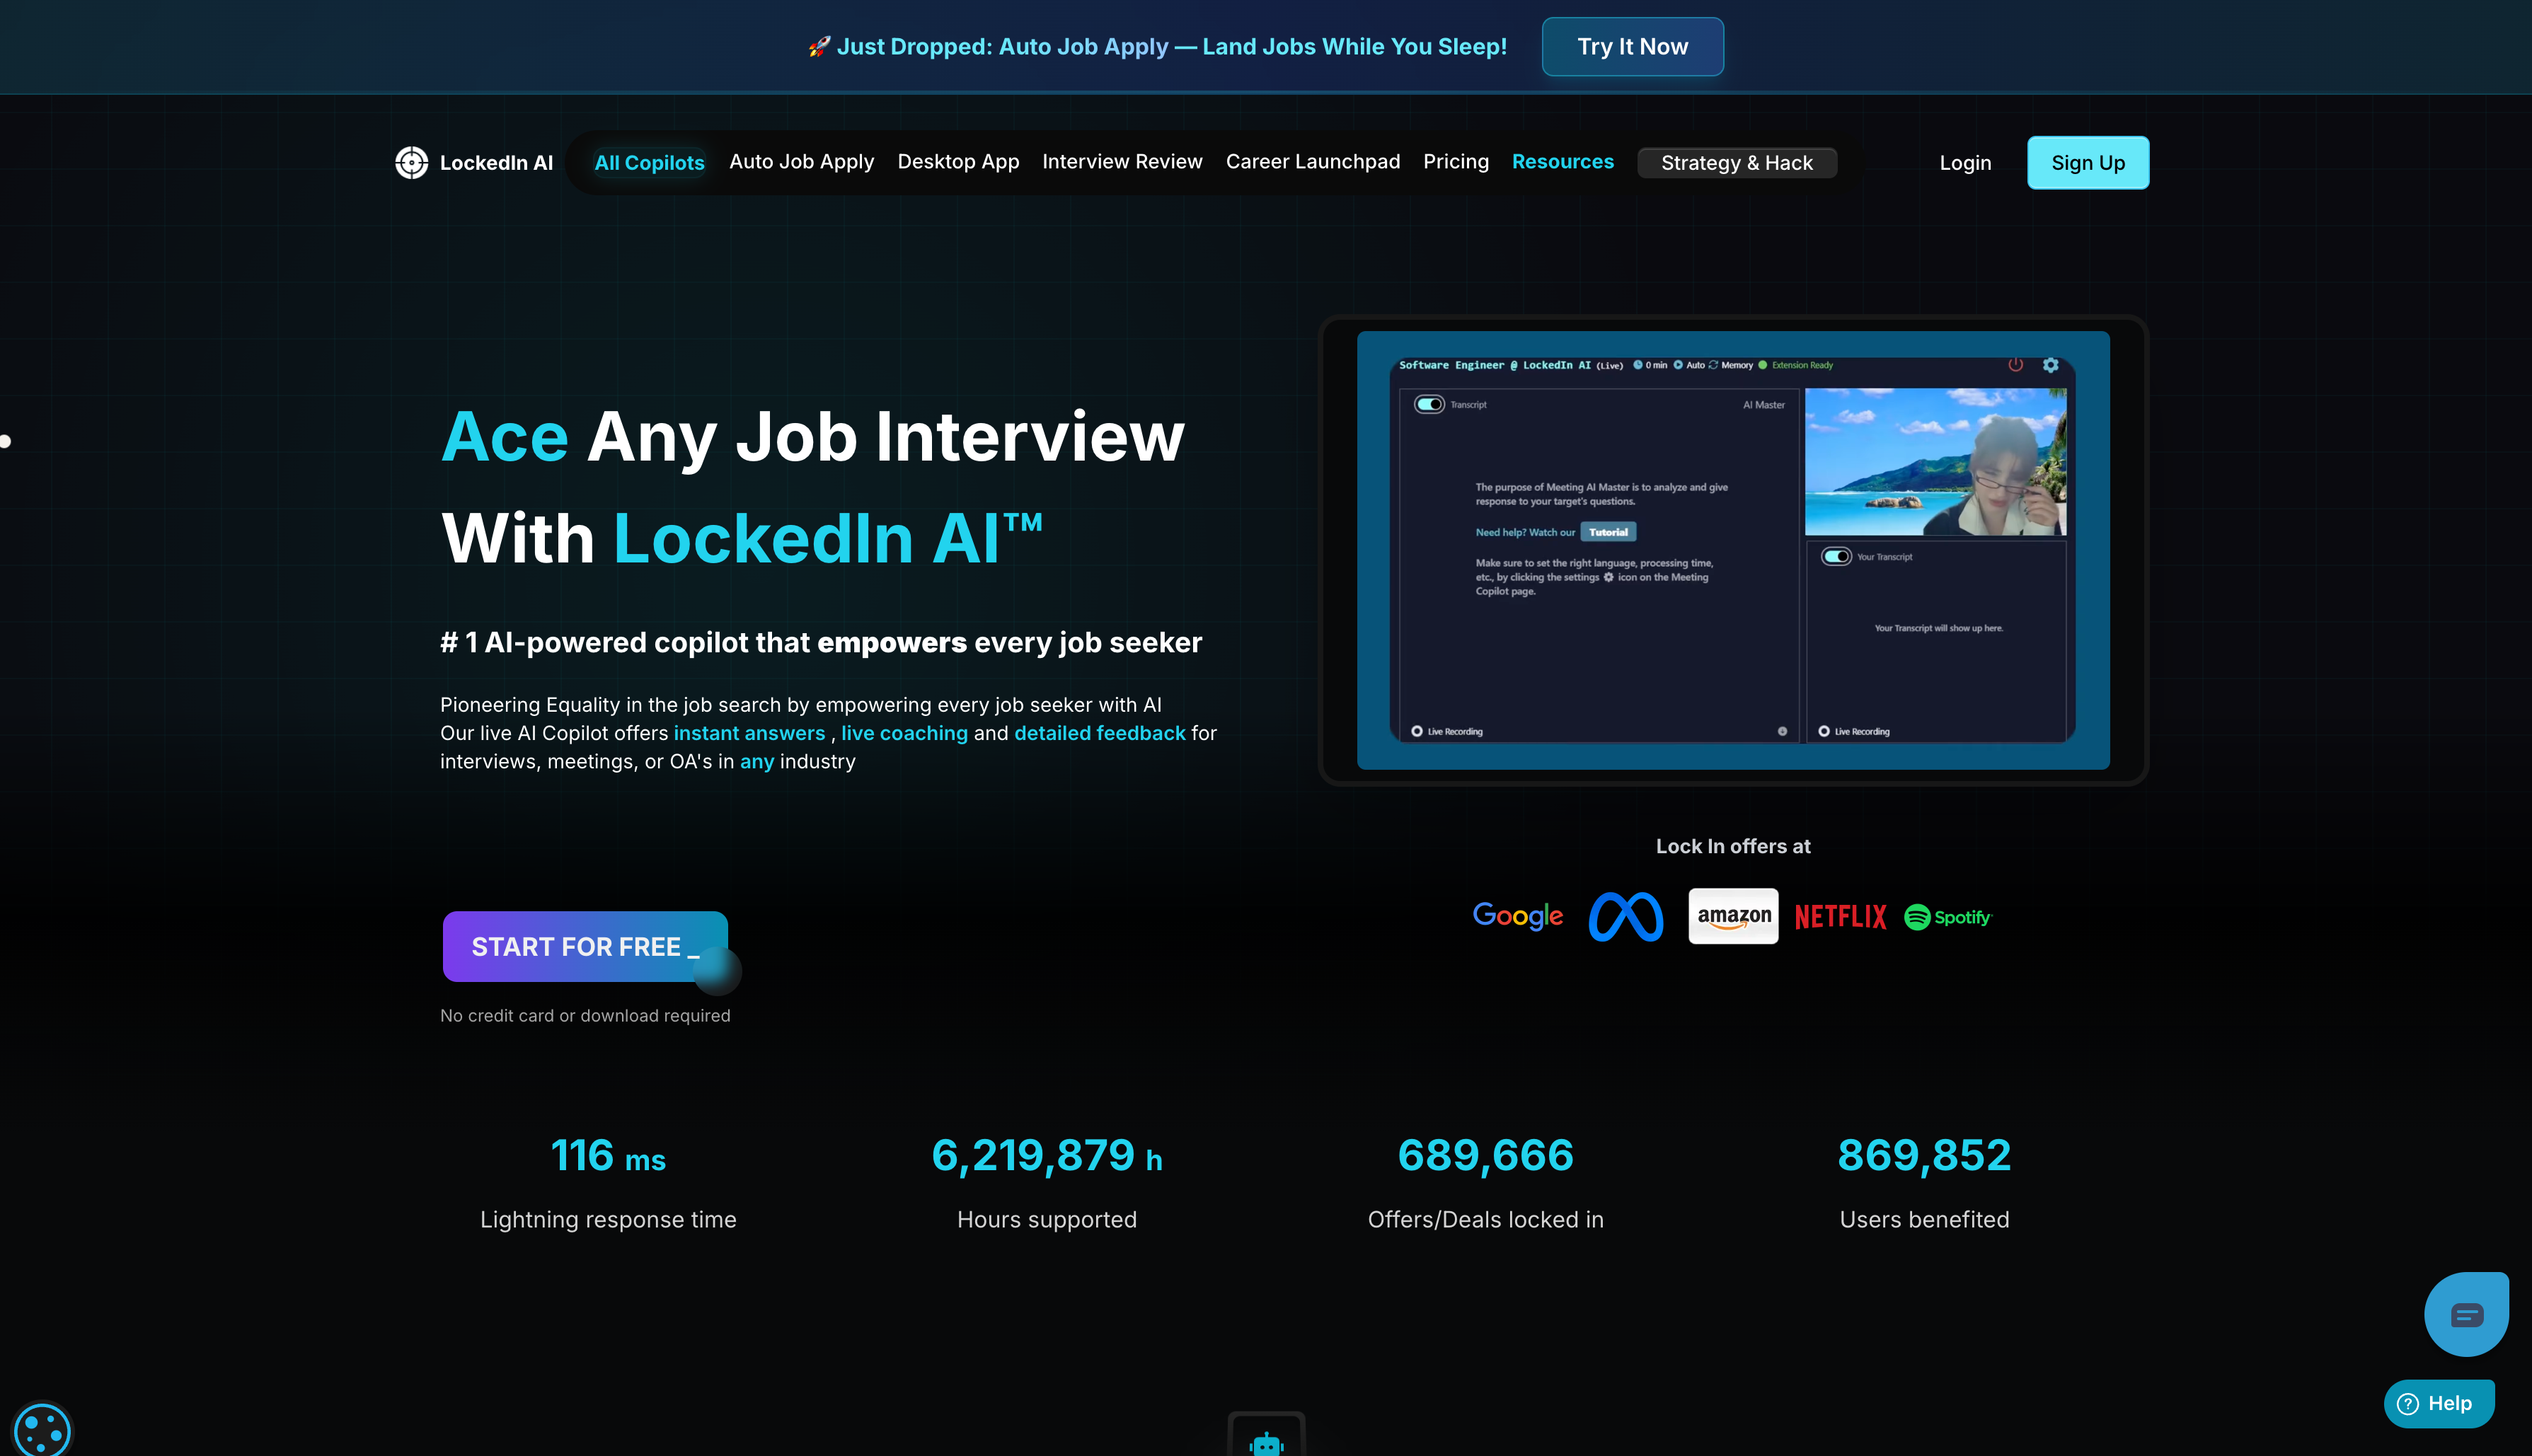Click the Strategy & Hack button
Screen dimensions: 2532x1456
pyautogui.click(x=1737, y=163)
